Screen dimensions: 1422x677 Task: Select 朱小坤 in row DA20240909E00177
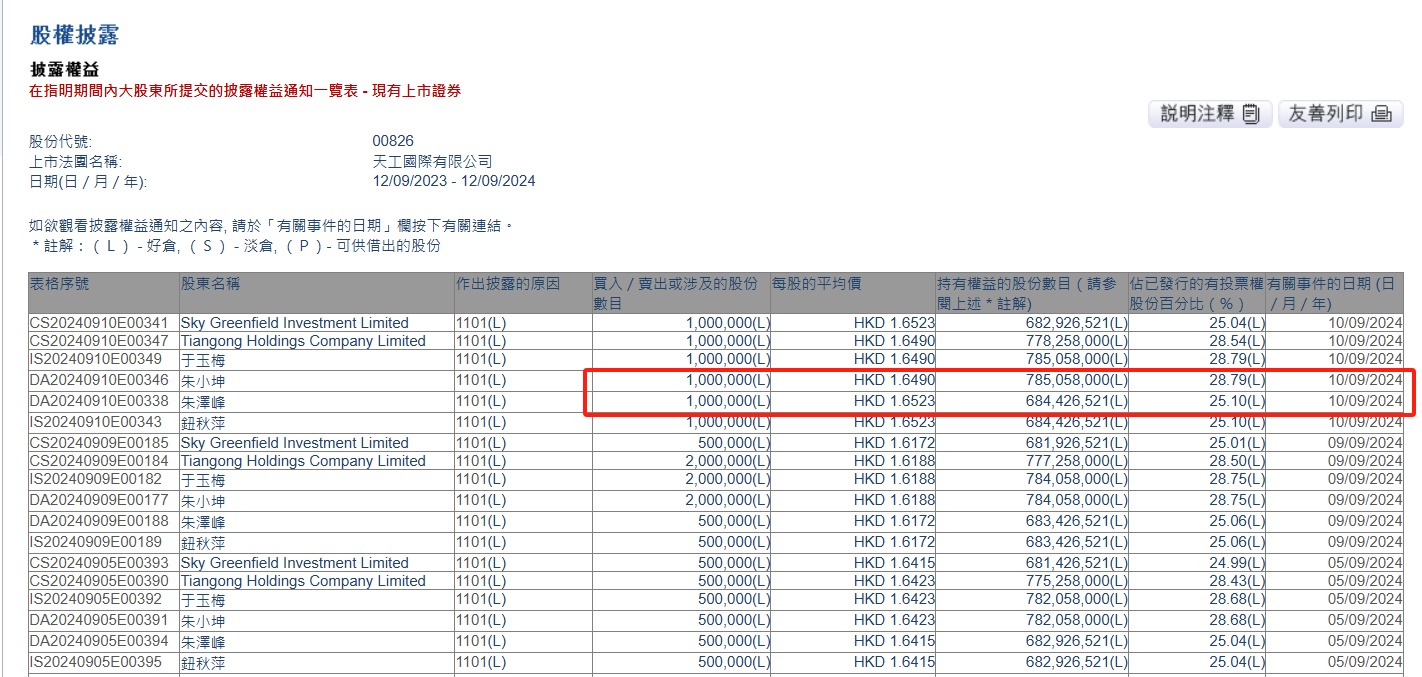[203, 501]
